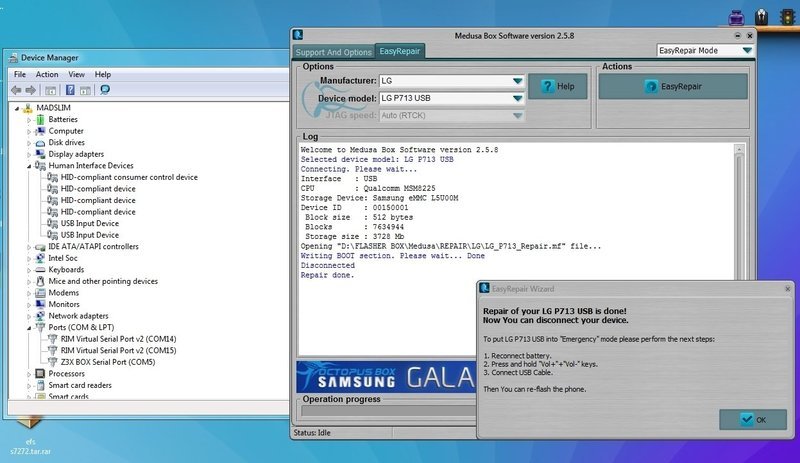This screenshot has width=800, height=463.
Task: Select HID-compliant consumer control device
Action: [129, 177]
